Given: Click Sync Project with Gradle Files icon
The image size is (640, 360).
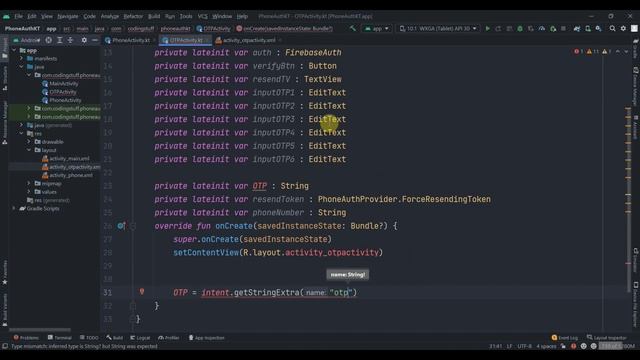Looking at the screenshot, I should pyautogui.click(x=577, y=29).
